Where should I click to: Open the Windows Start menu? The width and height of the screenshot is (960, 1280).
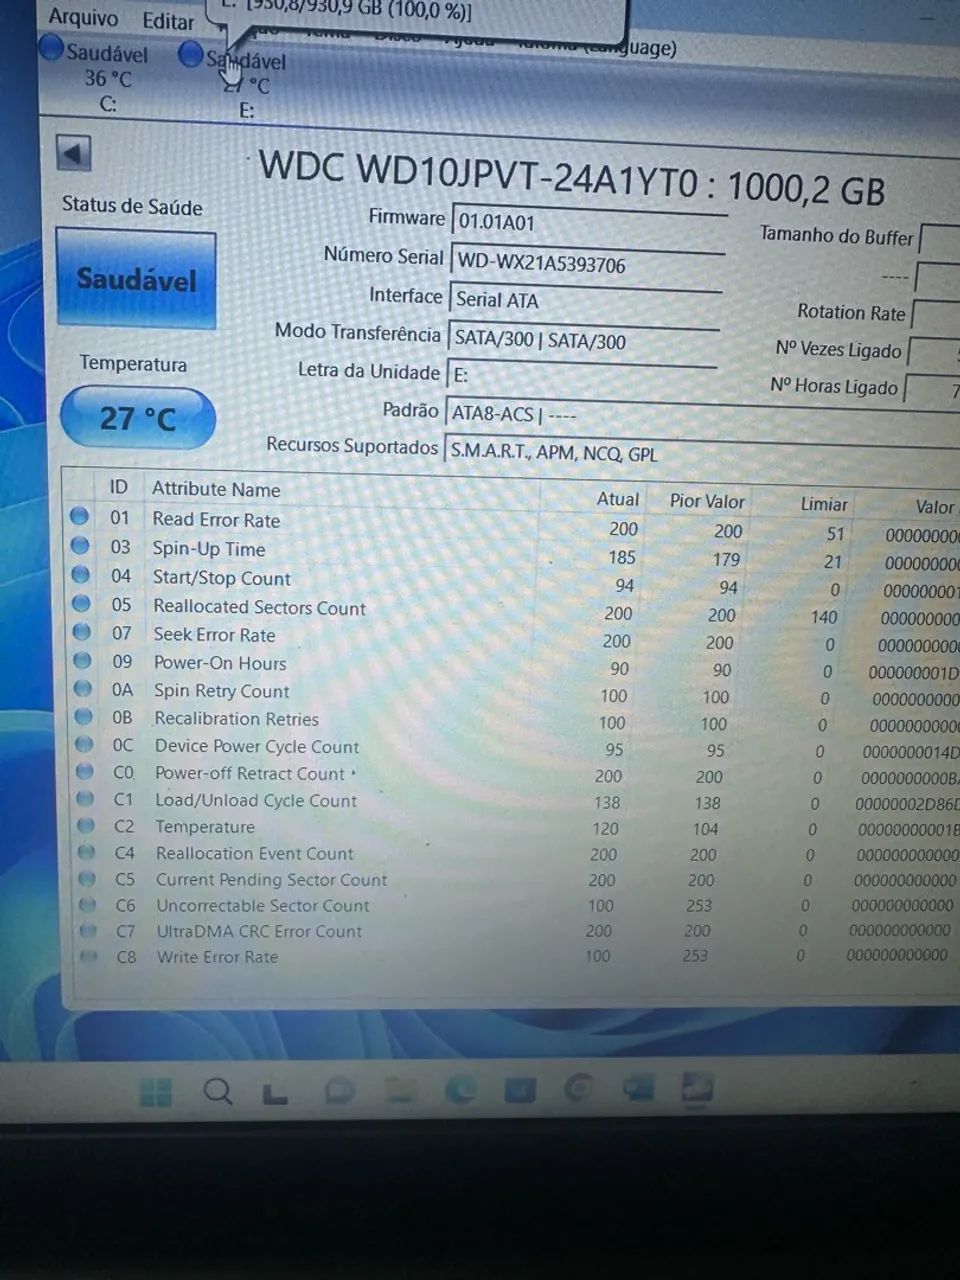[155, 1092]
